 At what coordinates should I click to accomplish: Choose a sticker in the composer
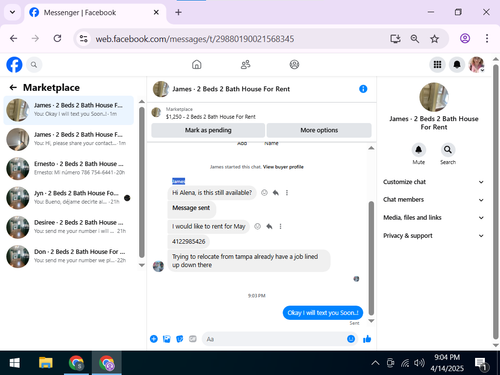180,339
